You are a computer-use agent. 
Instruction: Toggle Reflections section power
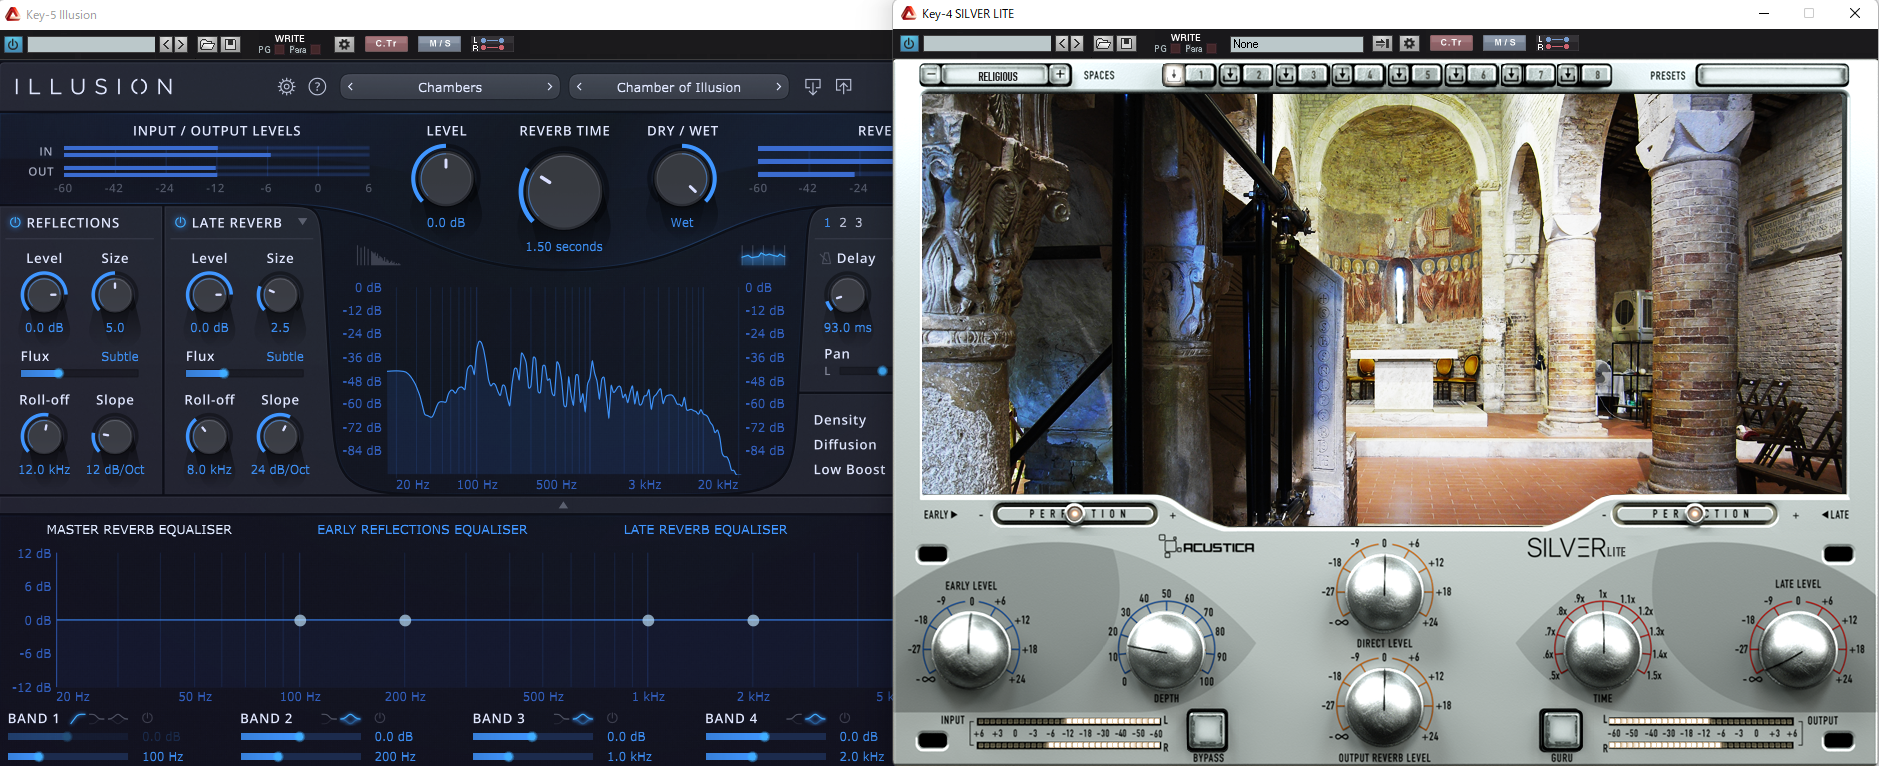tap(15, 222)
